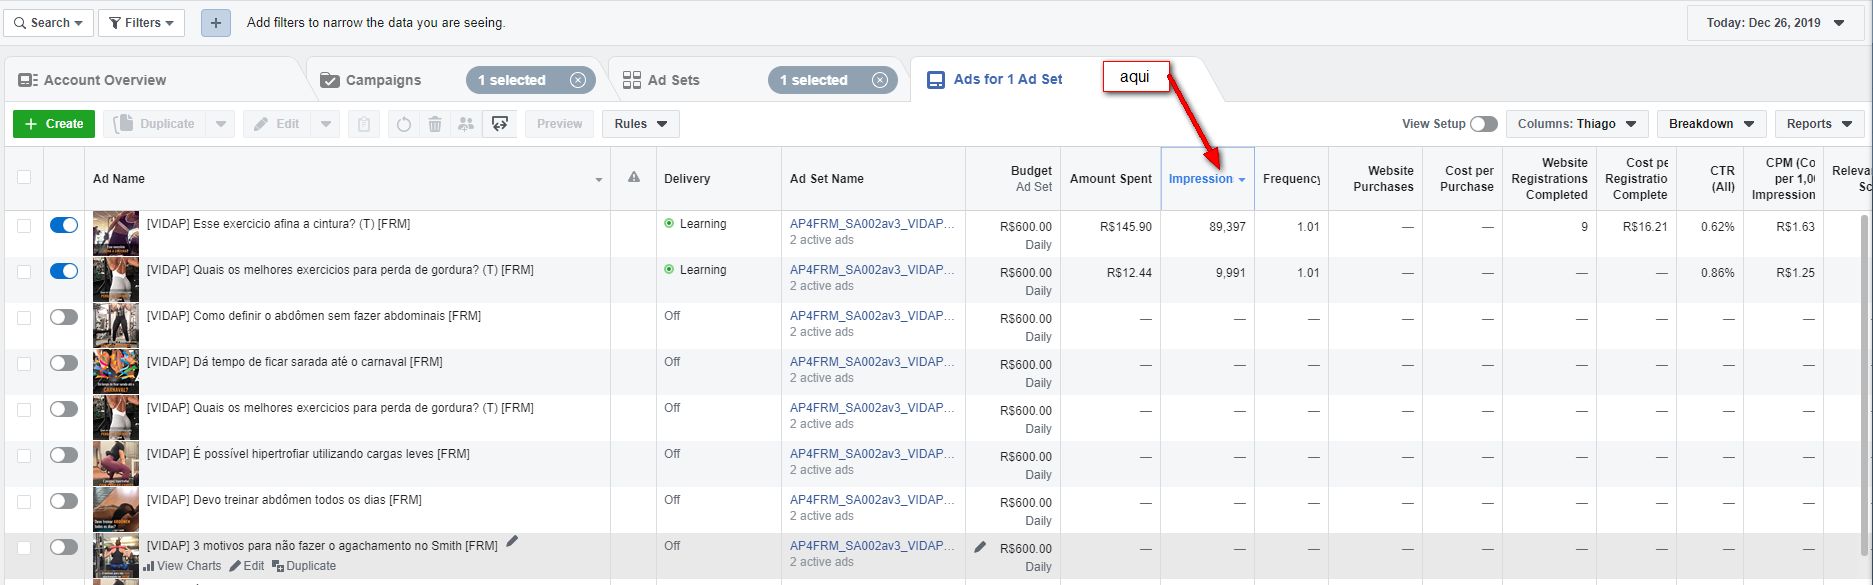Clear the Campaigns '1 selected' filter X

[x=578, y=80]
